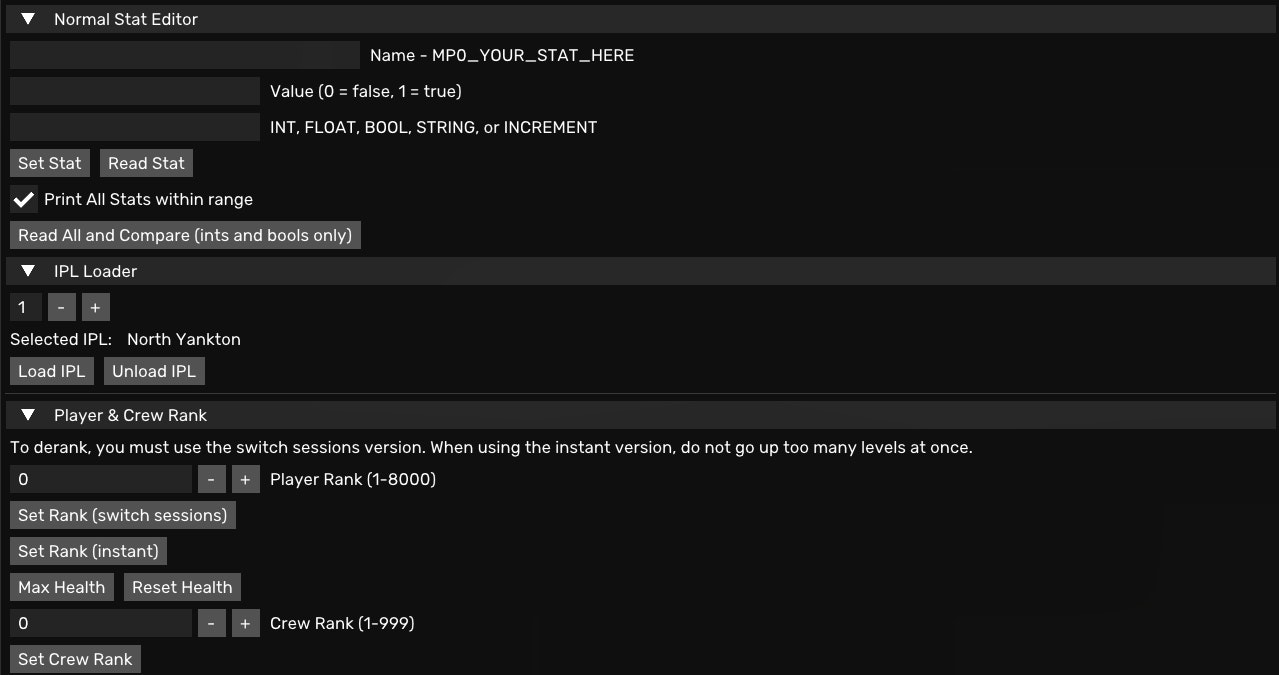
Task: Focus the stat Name input field
Action: pyautogui.click(x=184, y=55)
